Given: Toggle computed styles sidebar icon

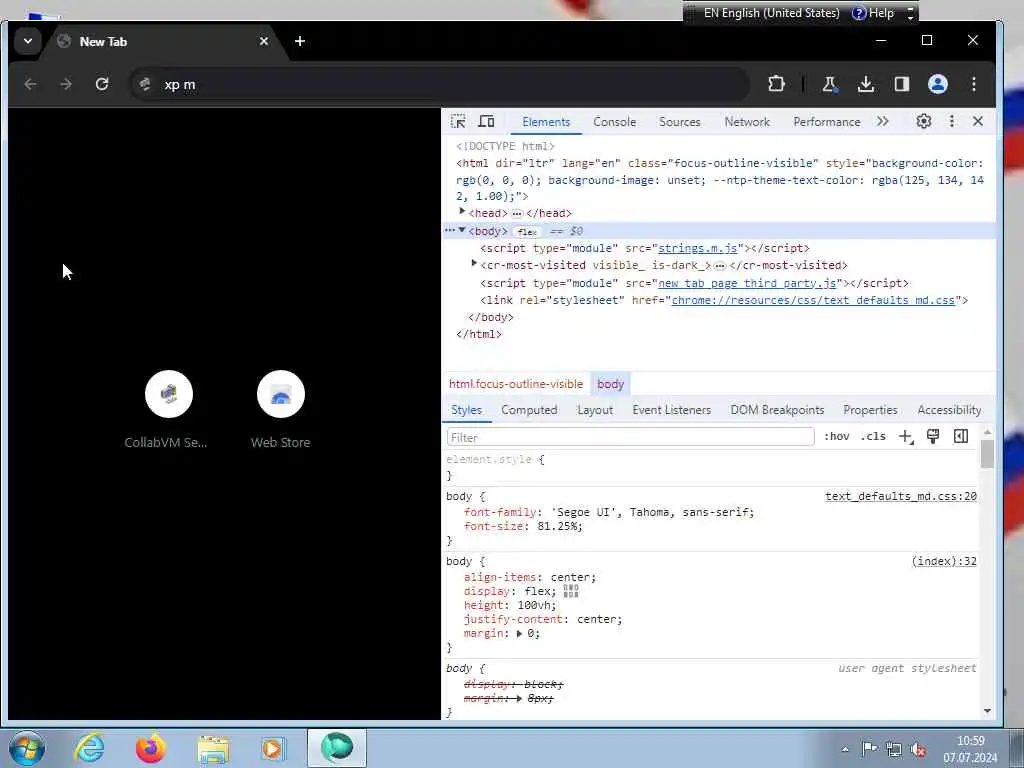Looking at the screenshot, I should click(961, 436).
